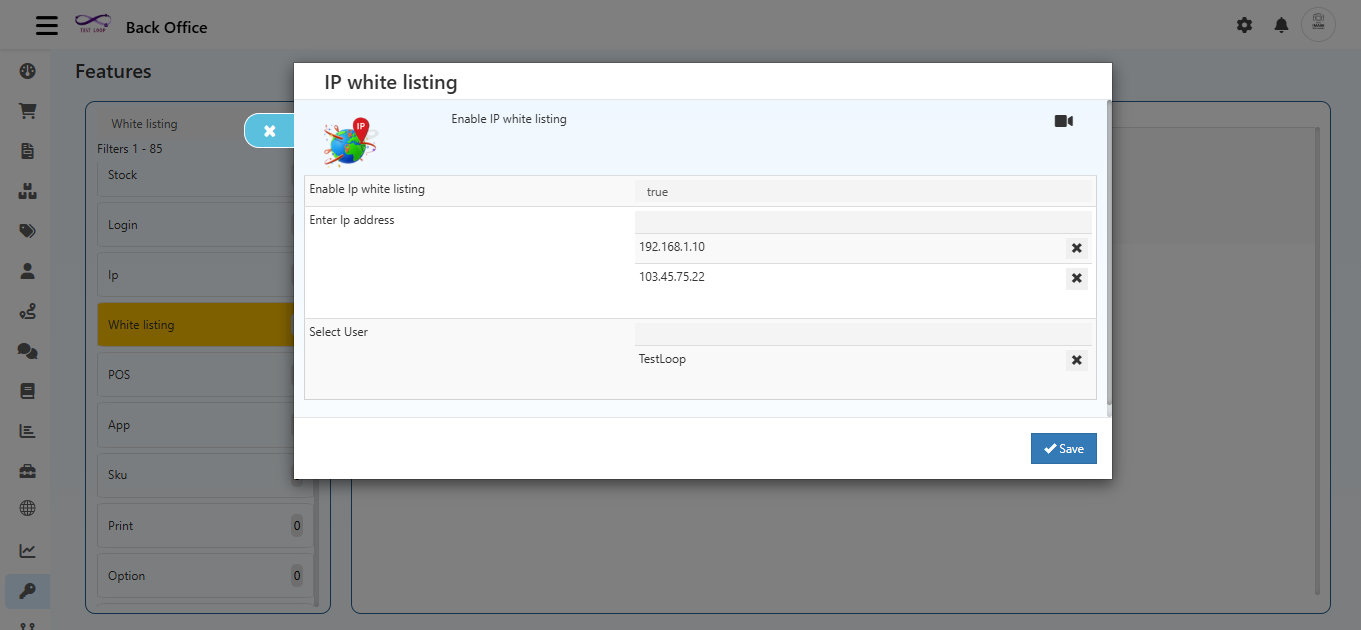Viewport: 1361px width, 630px height.
Task: Click the briefcase icon in sidebar
Action: pyautogui.click(x=27, y=470)
